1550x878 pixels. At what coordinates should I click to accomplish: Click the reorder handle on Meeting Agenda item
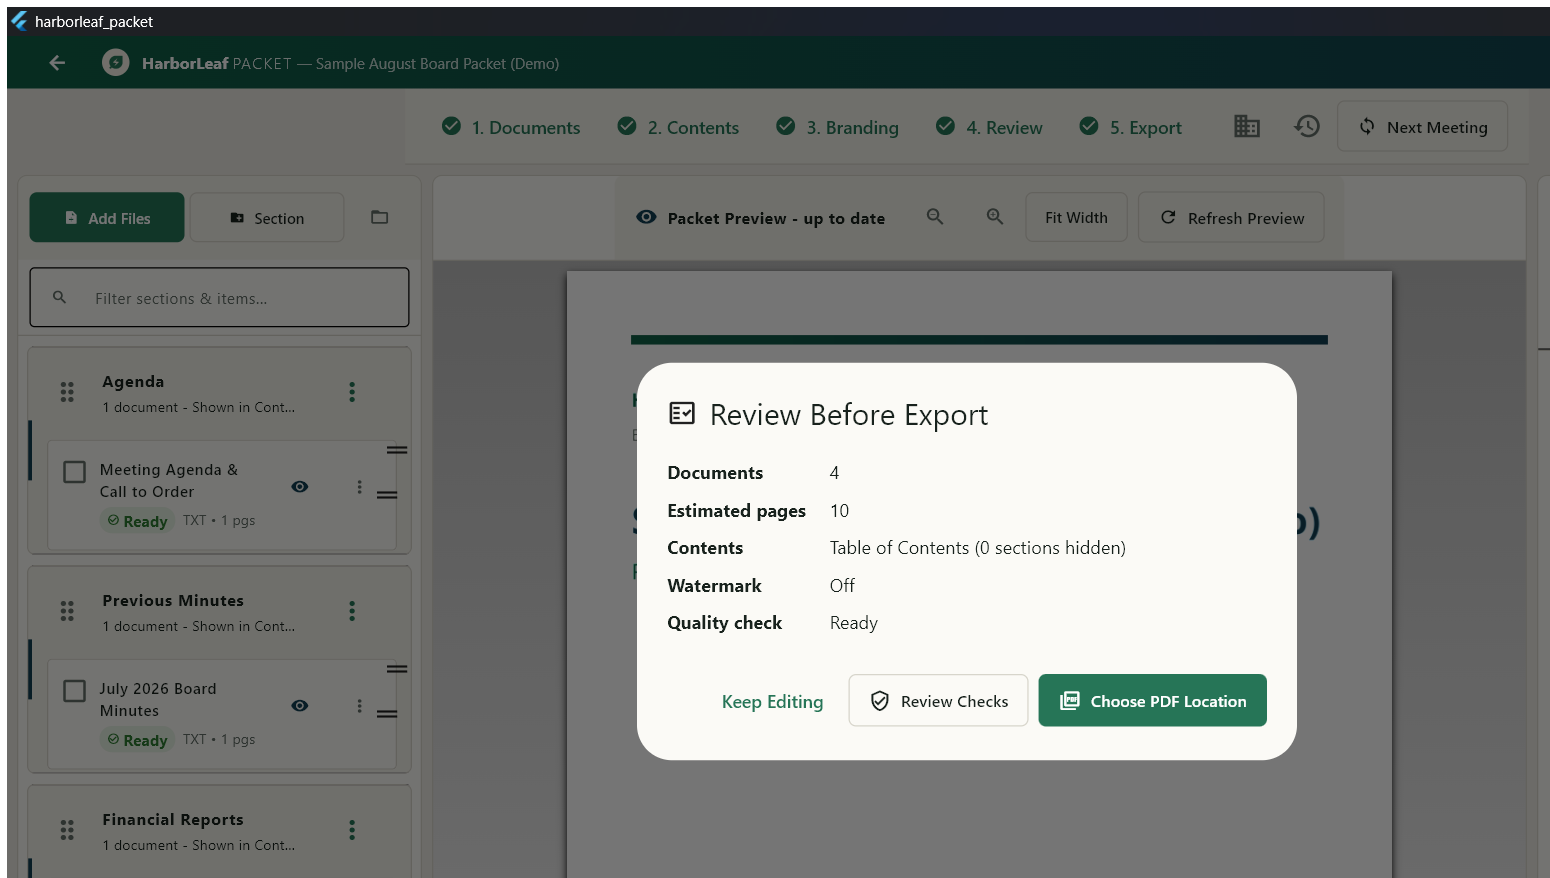(387, 495)
